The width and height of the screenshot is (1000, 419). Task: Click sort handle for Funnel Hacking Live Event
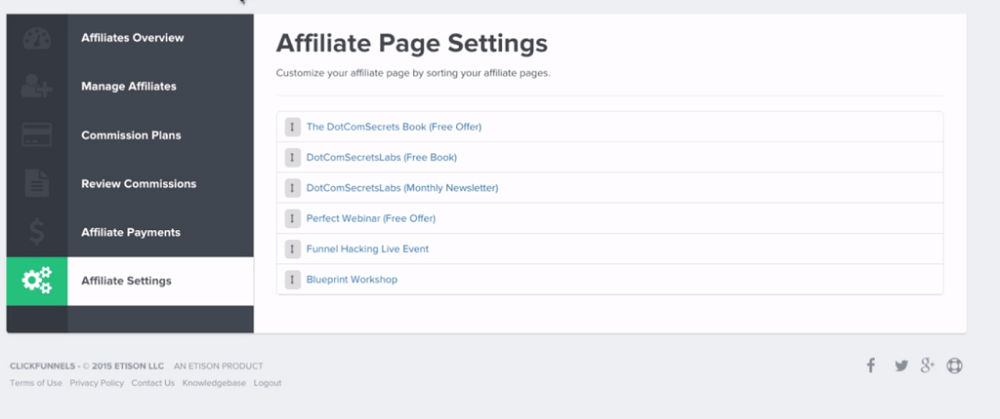[x=293, y=249]
